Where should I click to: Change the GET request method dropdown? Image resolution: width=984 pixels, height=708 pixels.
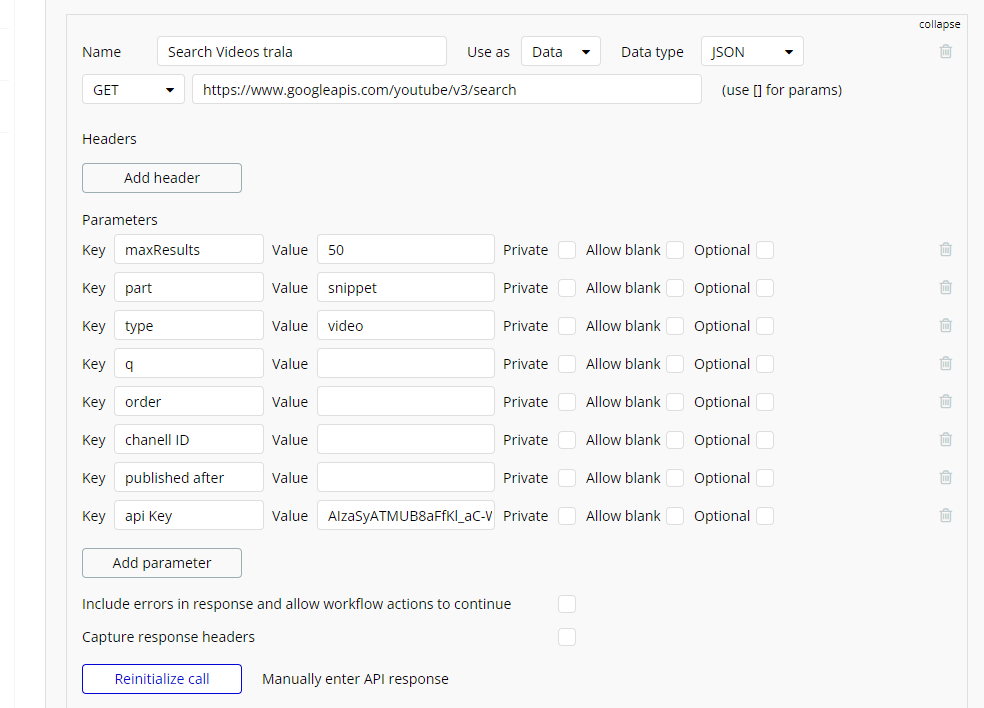click(x=133, y=90)
